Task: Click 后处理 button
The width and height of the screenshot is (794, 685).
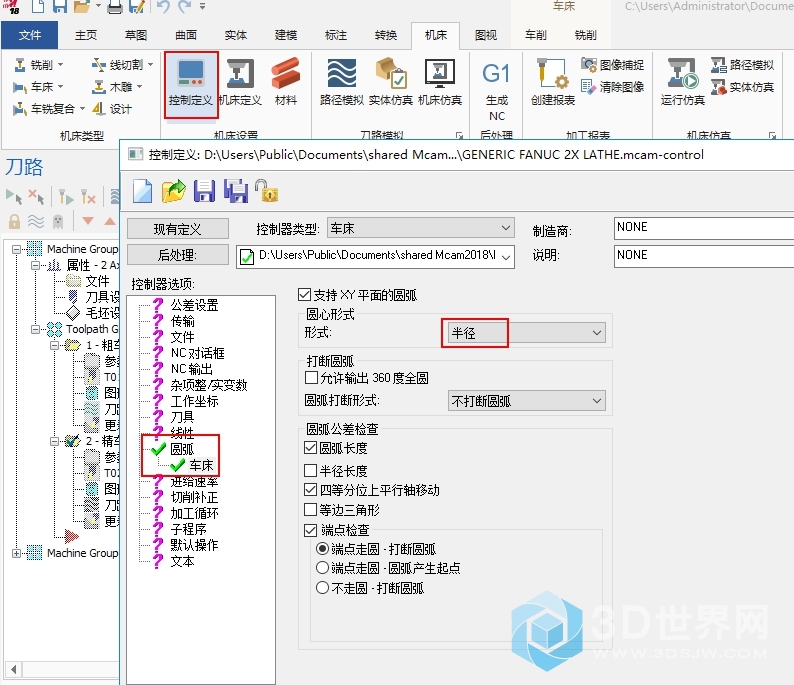Action: click(x=178, y=255)
